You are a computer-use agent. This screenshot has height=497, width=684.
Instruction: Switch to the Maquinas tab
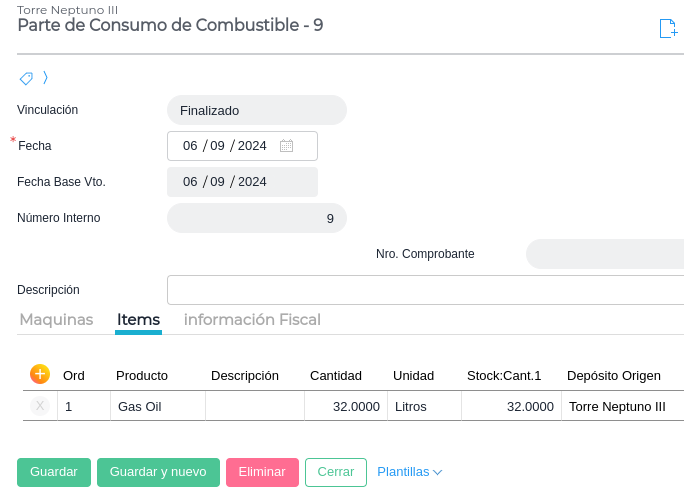(56, 320)
